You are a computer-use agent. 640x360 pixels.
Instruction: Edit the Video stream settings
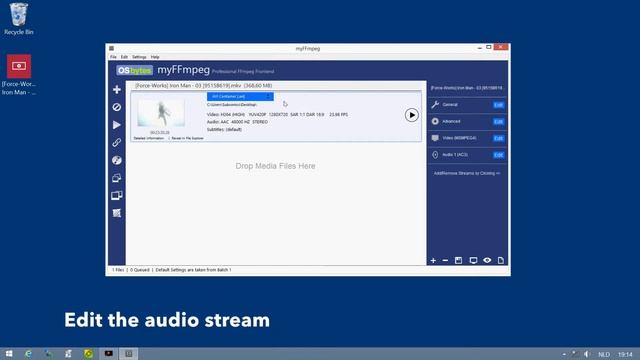tap(498, 138)
